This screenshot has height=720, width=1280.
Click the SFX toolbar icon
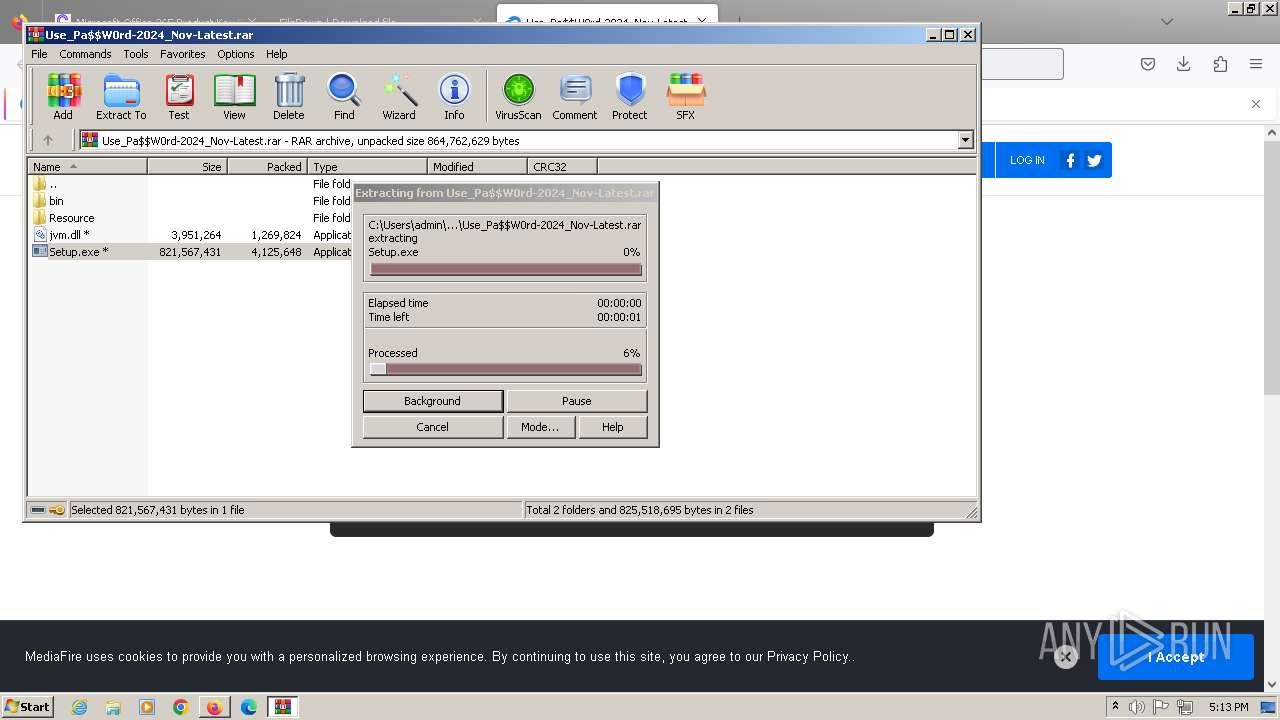685,97
